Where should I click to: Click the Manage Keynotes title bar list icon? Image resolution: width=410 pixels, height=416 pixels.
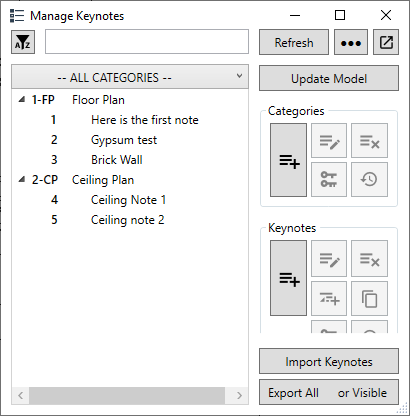17,16
